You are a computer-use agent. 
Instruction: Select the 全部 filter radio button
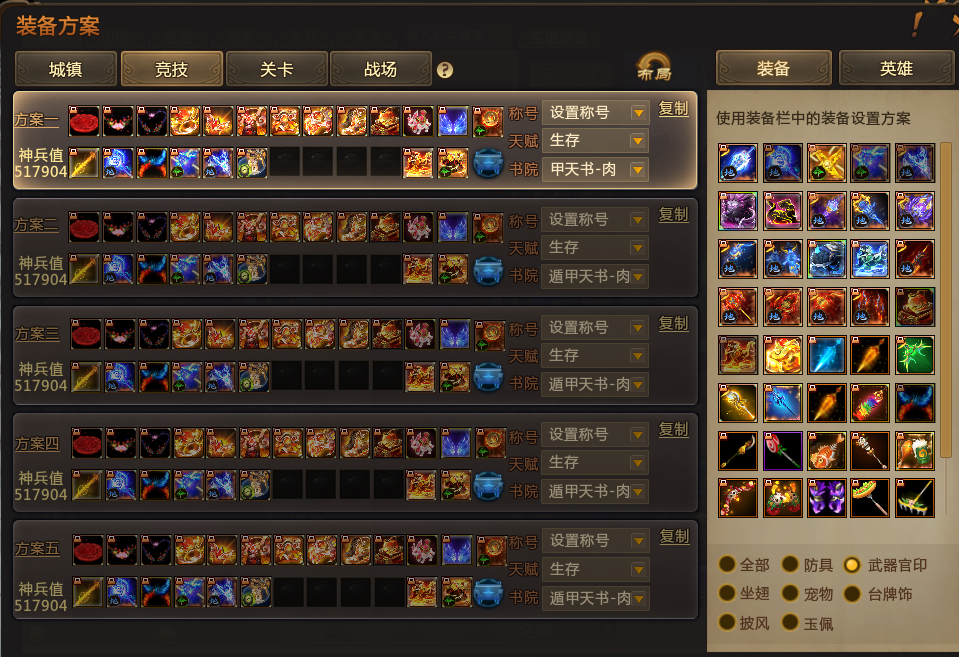click(727, 564)
